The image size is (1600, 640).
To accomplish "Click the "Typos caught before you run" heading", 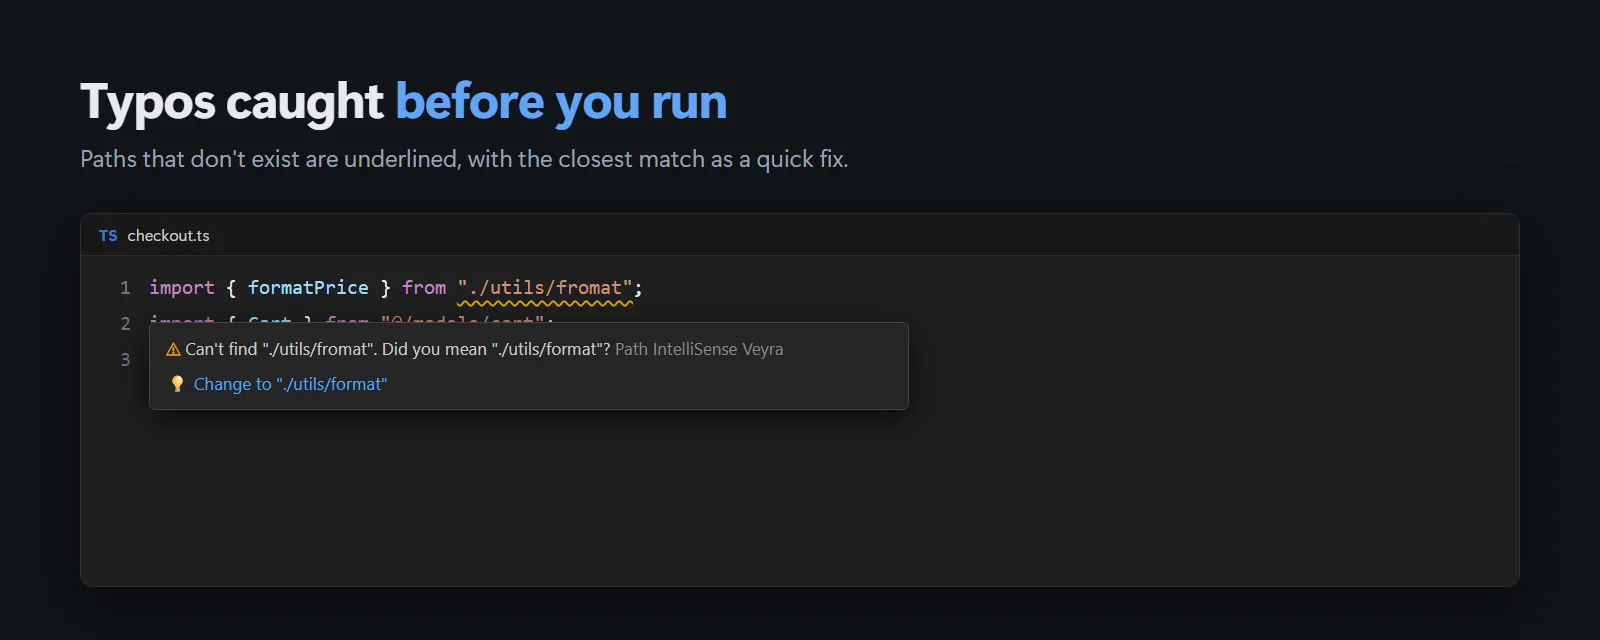I will coord(404,102).
